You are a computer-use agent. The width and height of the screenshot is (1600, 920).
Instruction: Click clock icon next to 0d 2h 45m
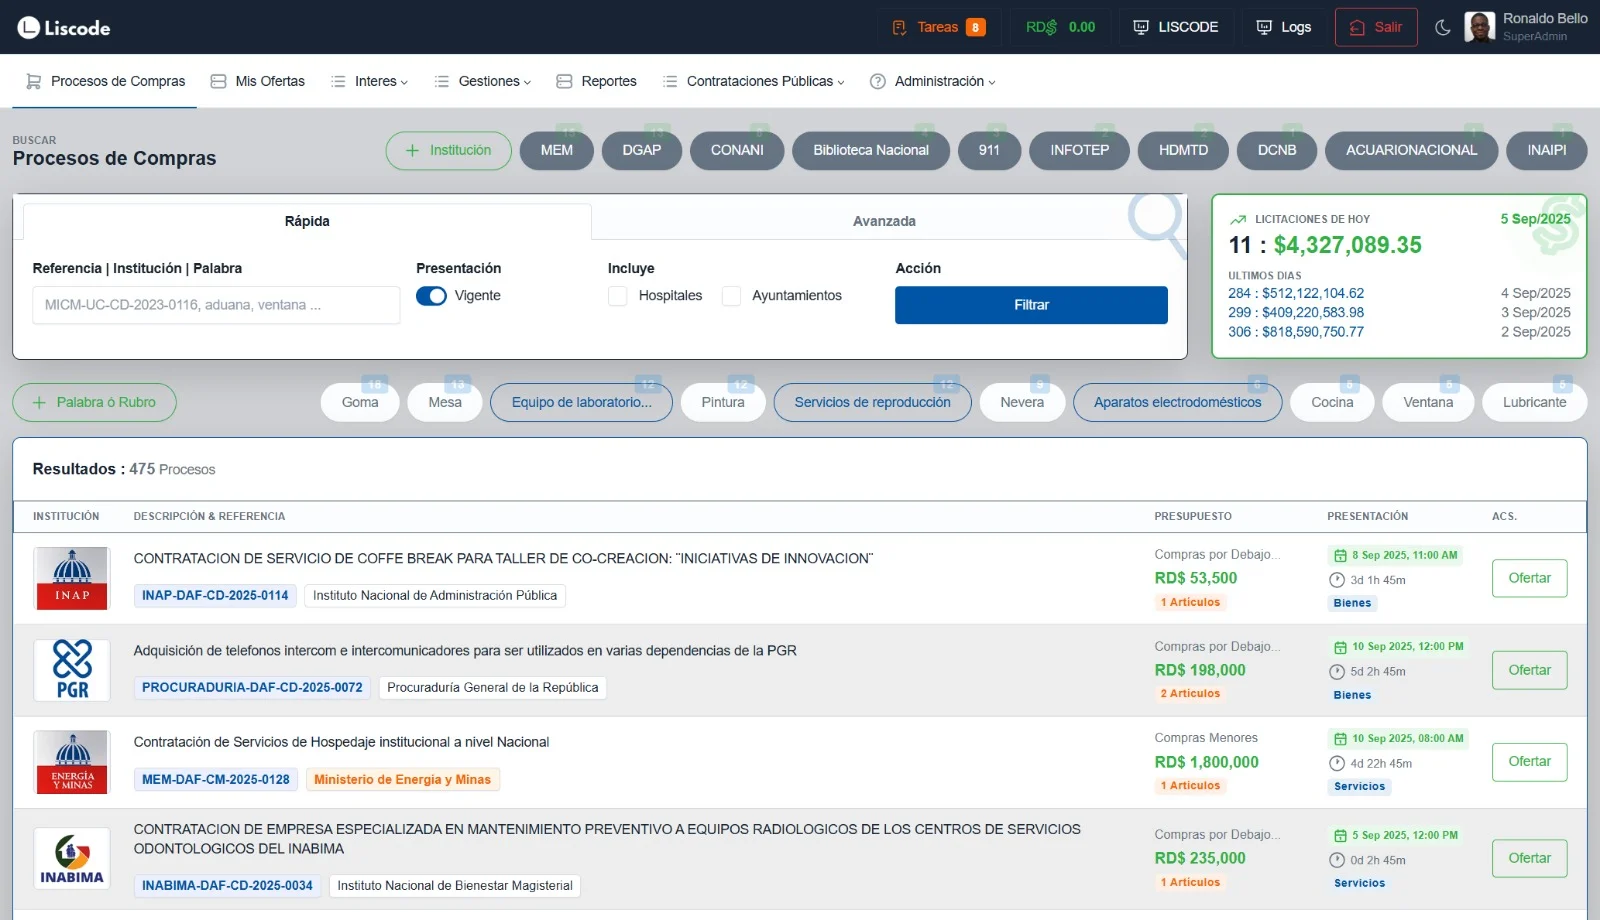coord(1337,860)
